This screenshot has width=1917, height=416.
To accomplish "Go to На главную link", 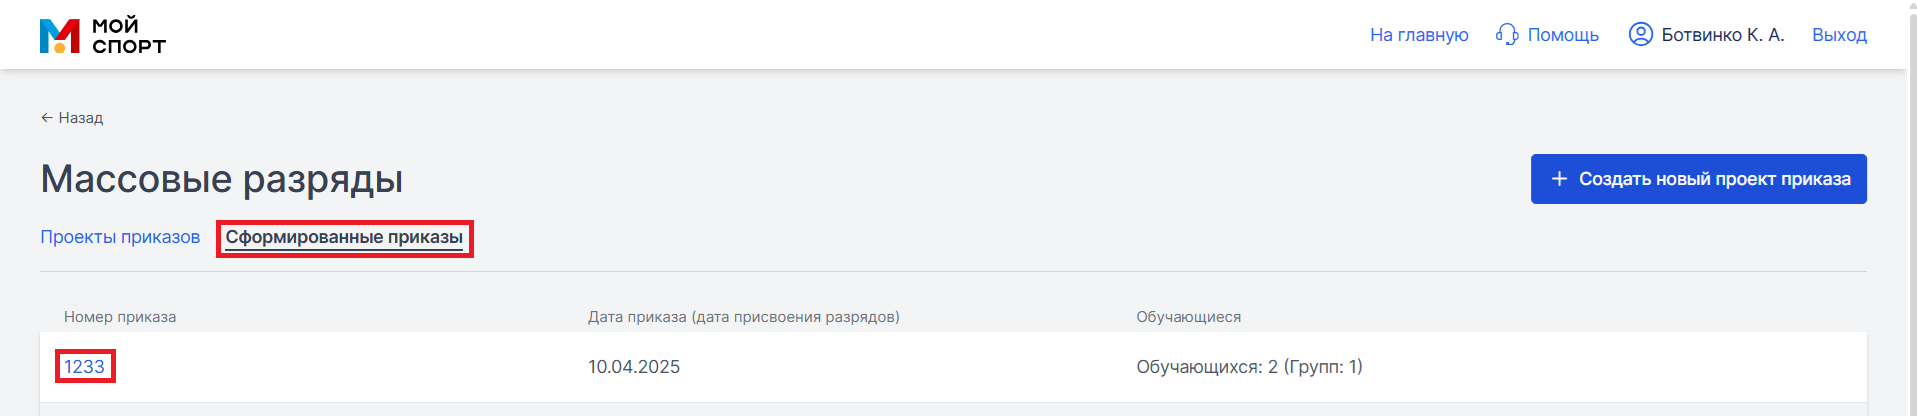I will point(1419,35).
